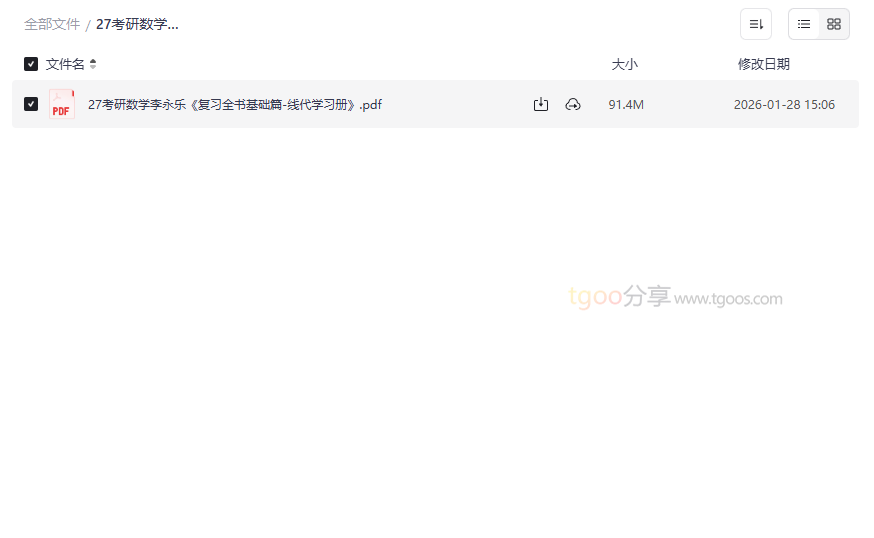Viewport: 874px width, 538px height.
Task: Click the 文件名 column header text
Action: point(65,64)
